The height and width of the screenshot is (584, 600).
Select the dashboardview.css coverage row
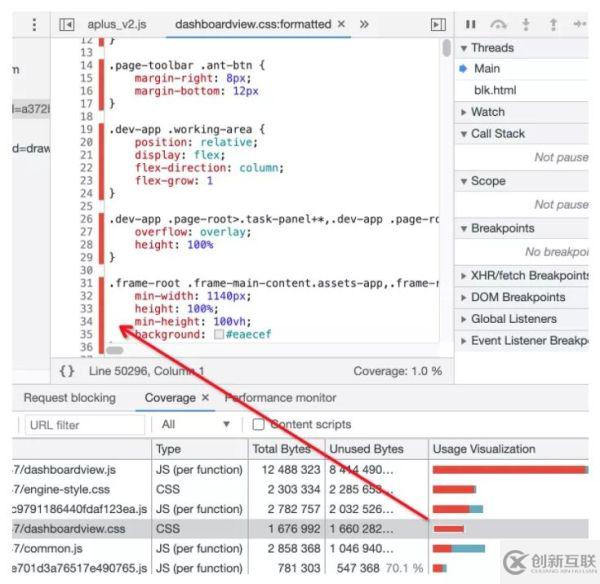[300, 529]
